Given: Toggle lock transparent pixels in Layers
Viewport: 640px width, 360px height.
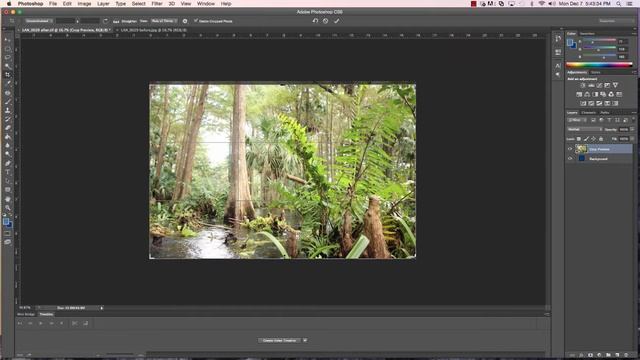Looking at the screenshot, I should [x=579, y=139].
